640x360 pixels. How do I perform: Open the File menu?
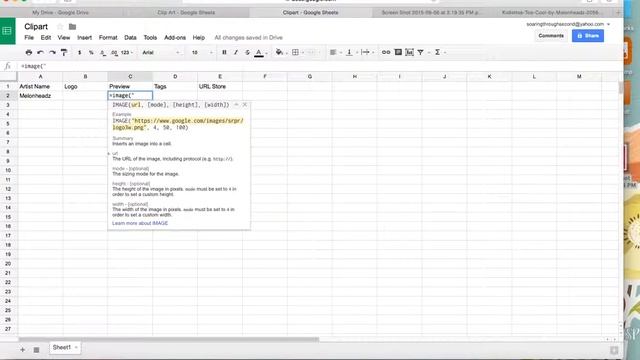[x=29, y=38]
